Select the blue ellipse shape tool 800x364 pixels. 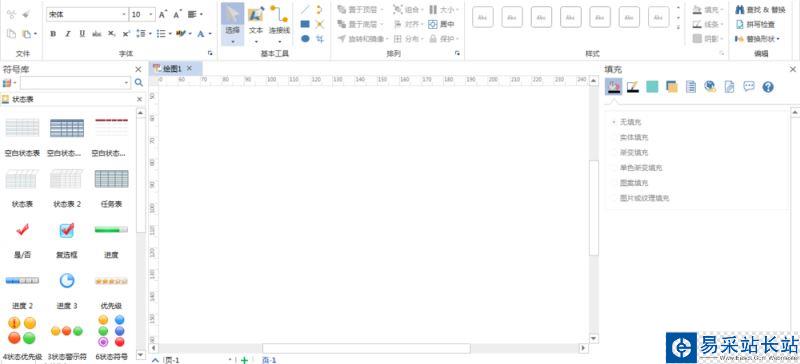[x=305, y=38]
